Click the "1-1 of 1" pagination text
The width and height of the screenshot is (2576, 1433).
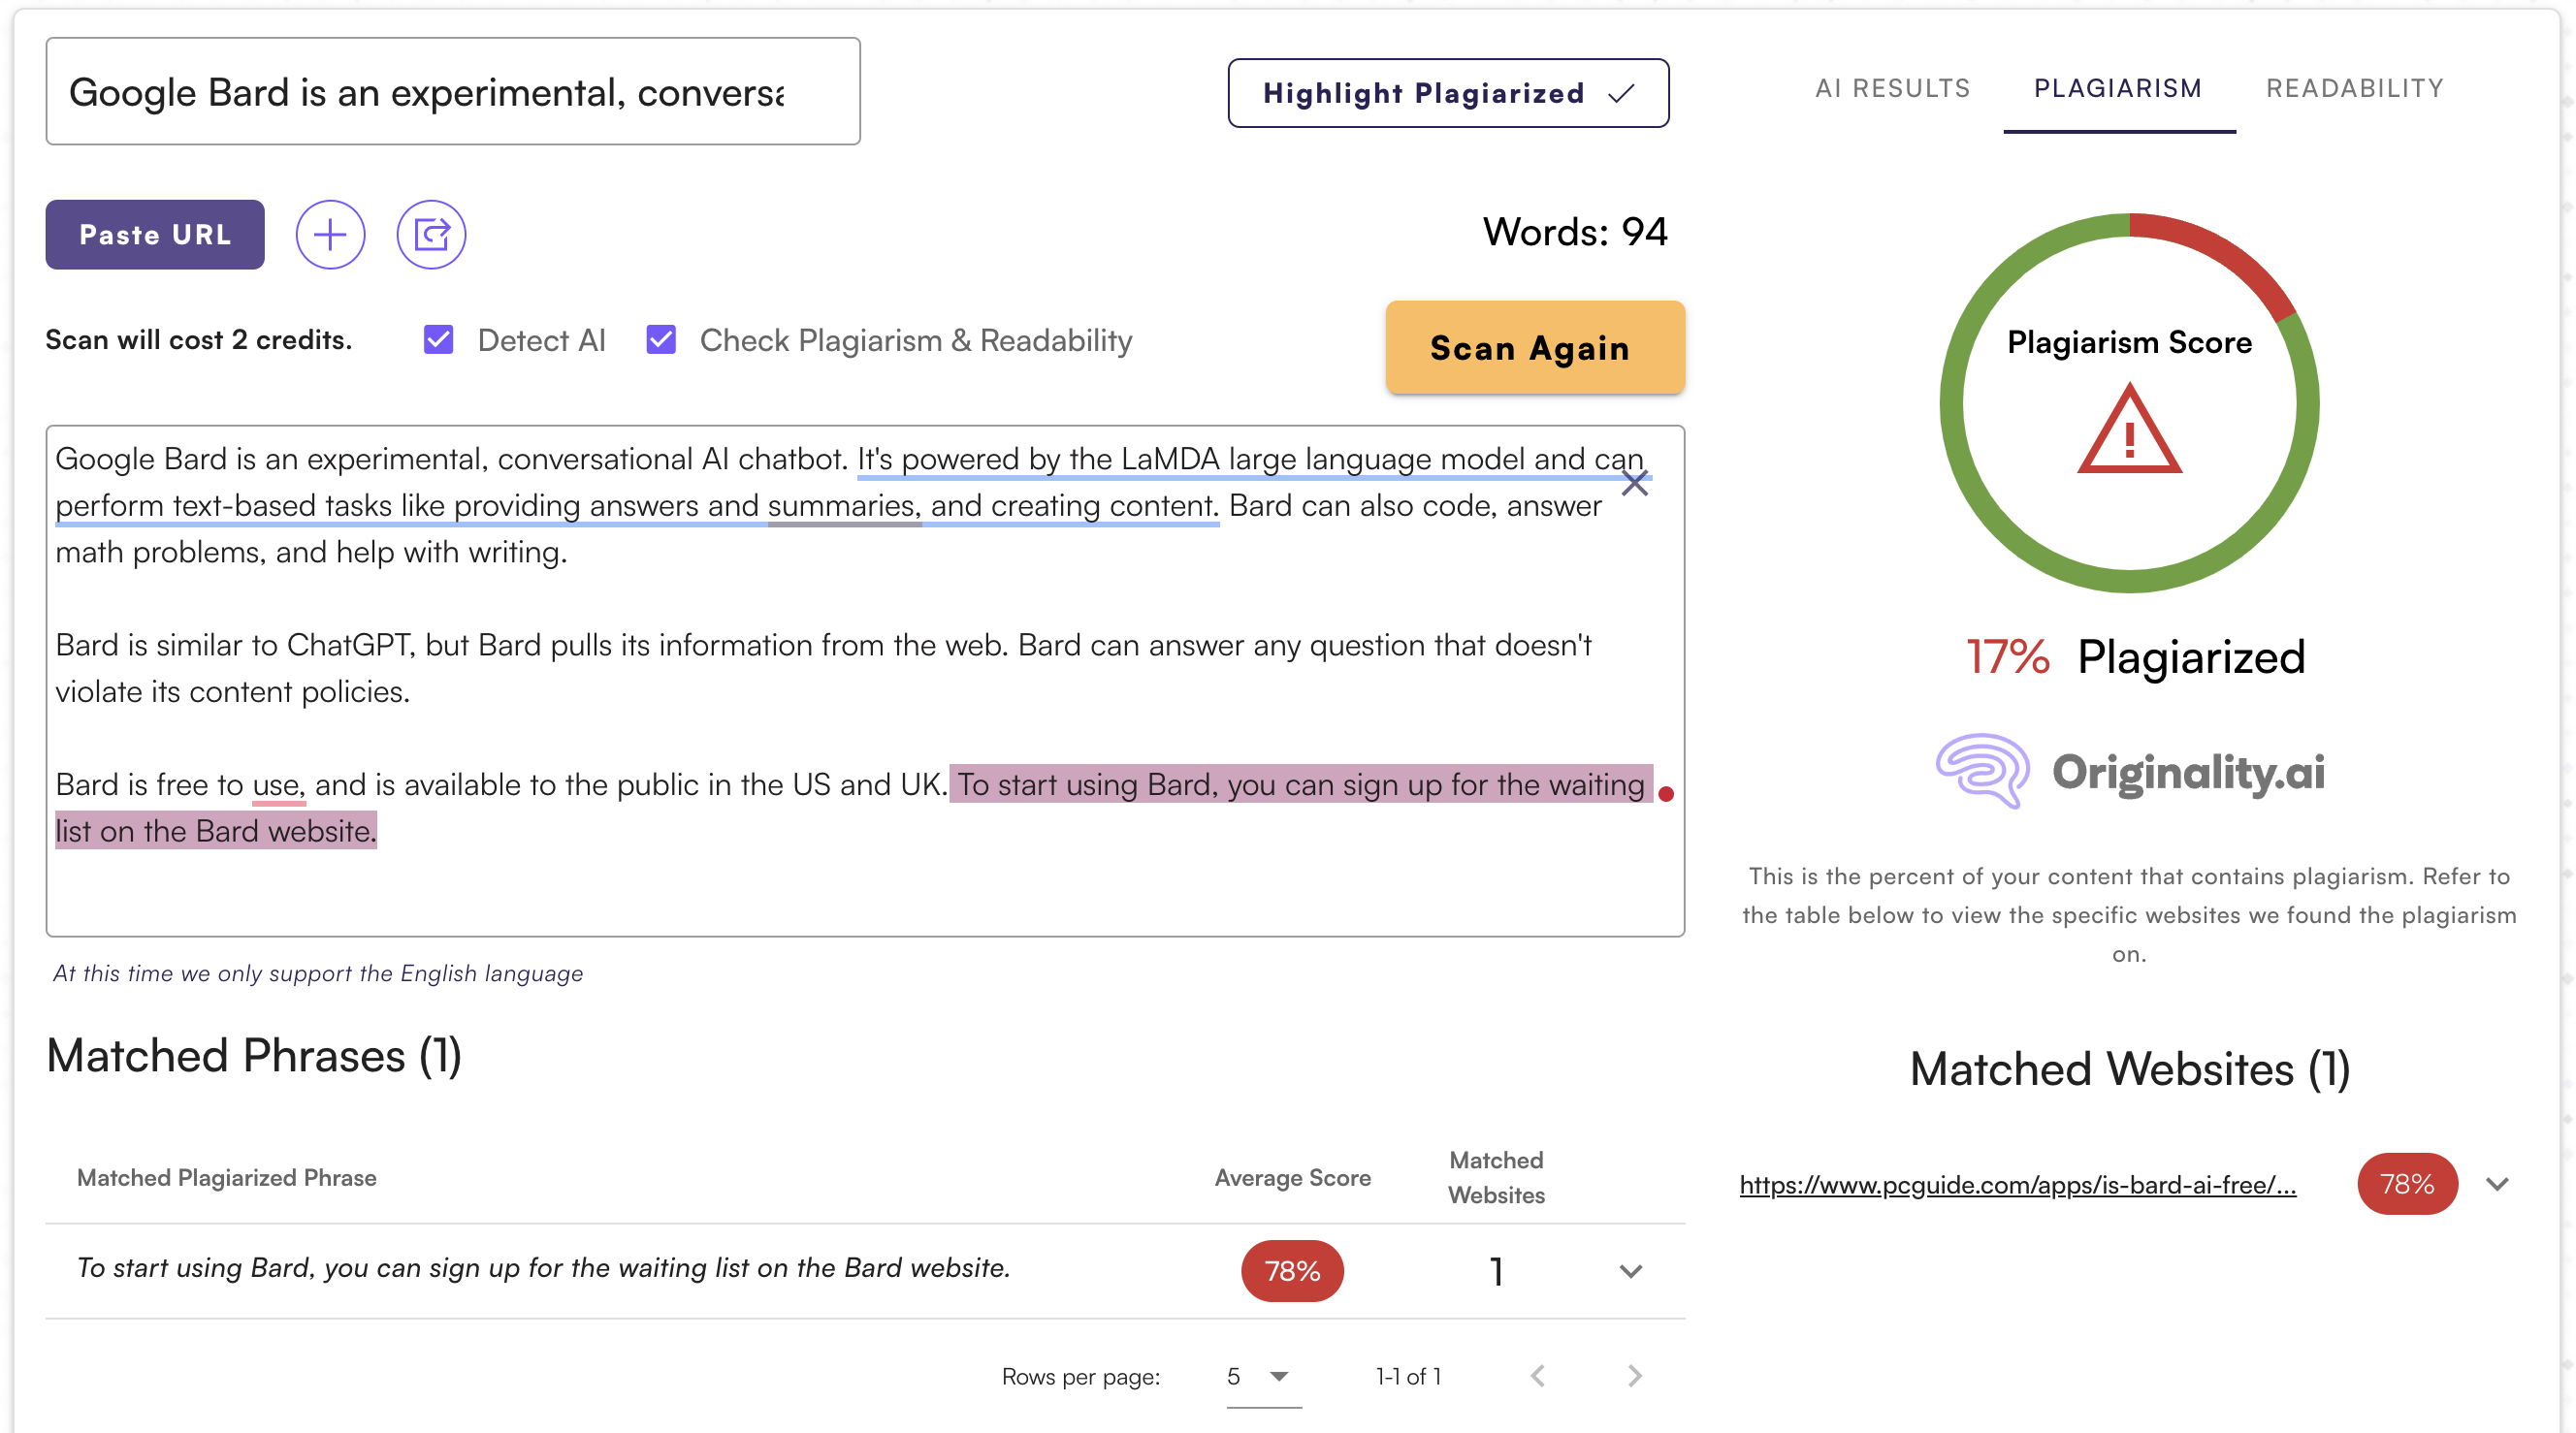tap(1408, 1376)
